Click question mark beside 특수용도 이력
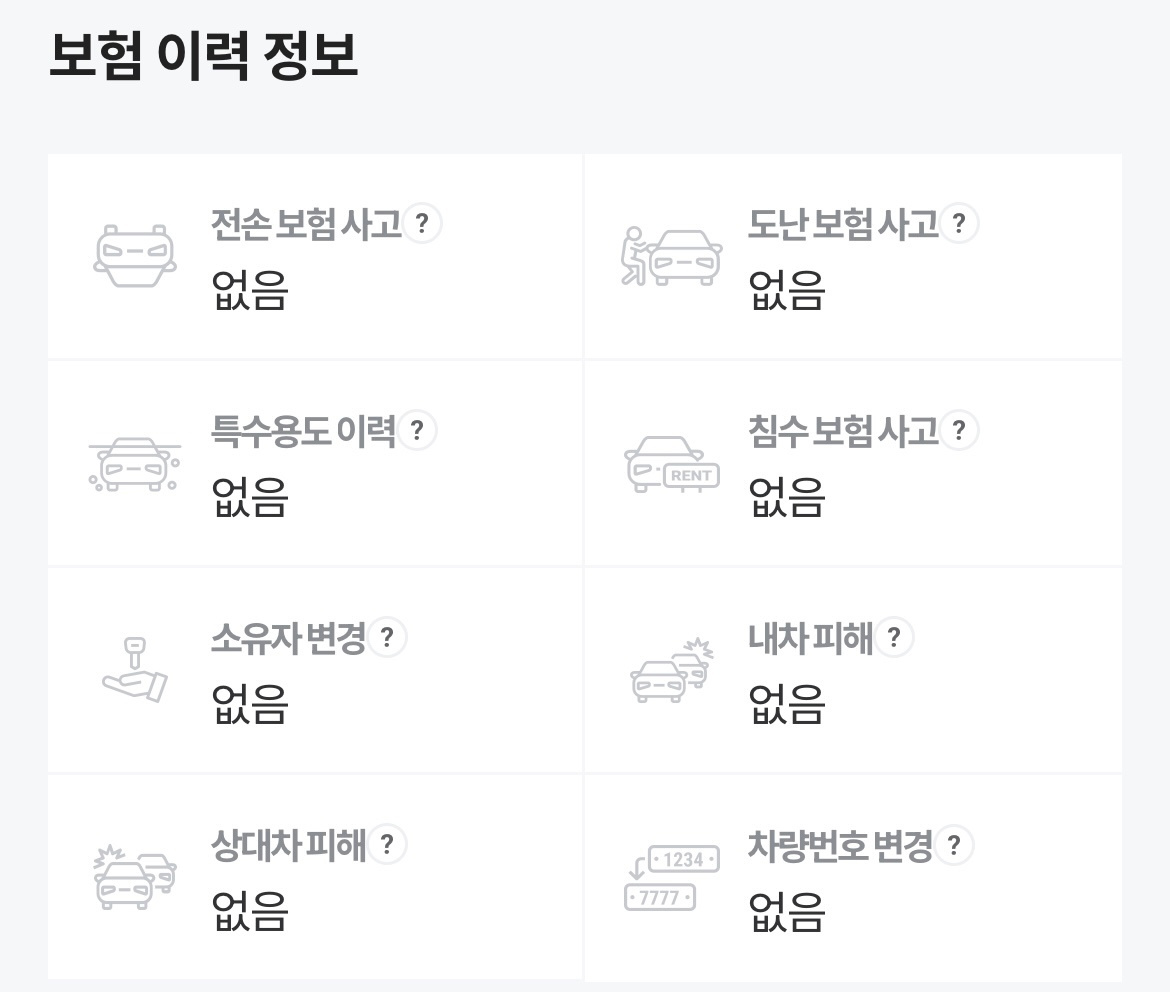Viewport: 1170px width, 992px height. [417, 430]
